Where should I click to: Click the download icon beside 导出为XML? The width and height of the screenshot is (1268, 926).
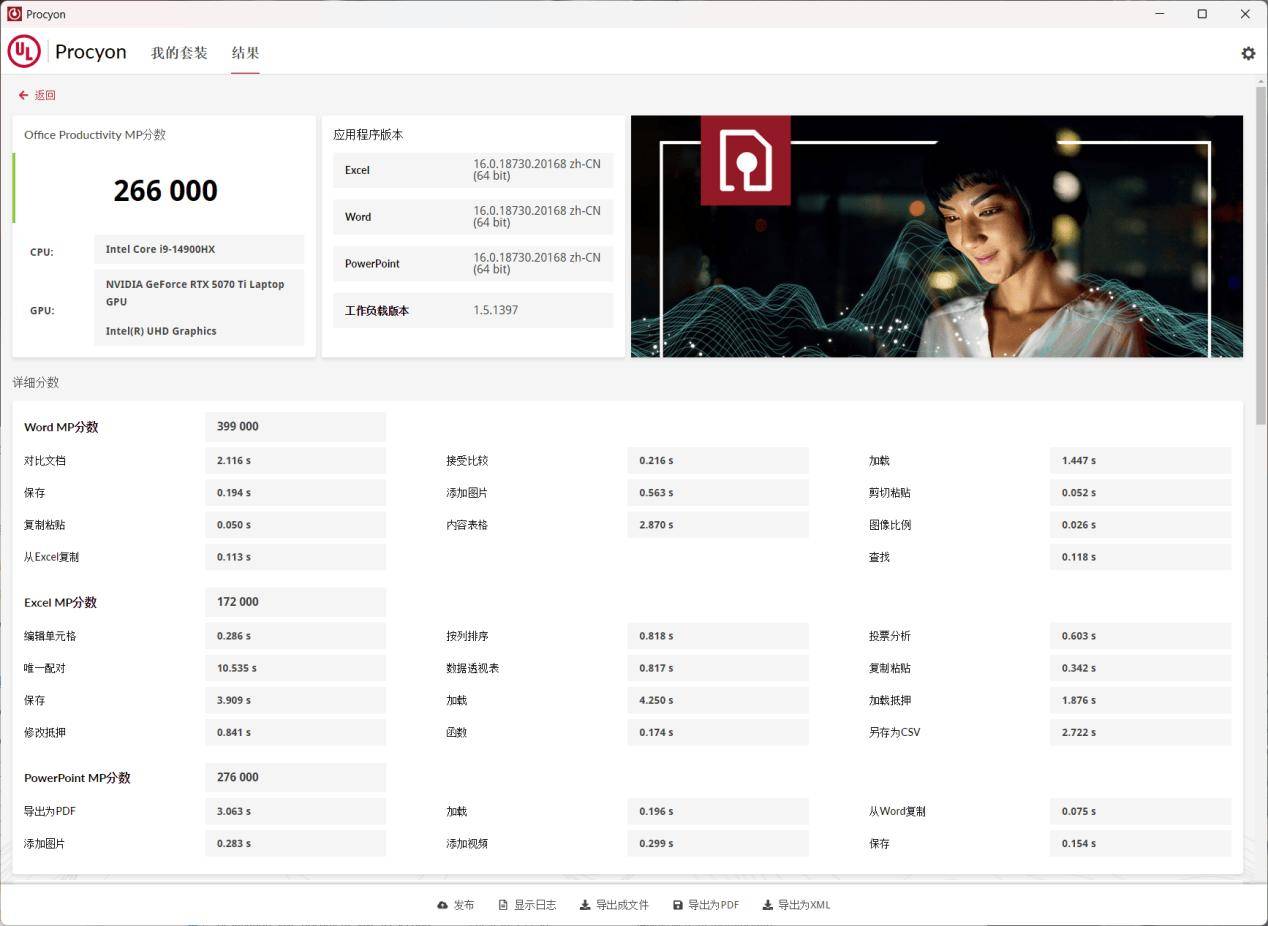coord(766,904)
